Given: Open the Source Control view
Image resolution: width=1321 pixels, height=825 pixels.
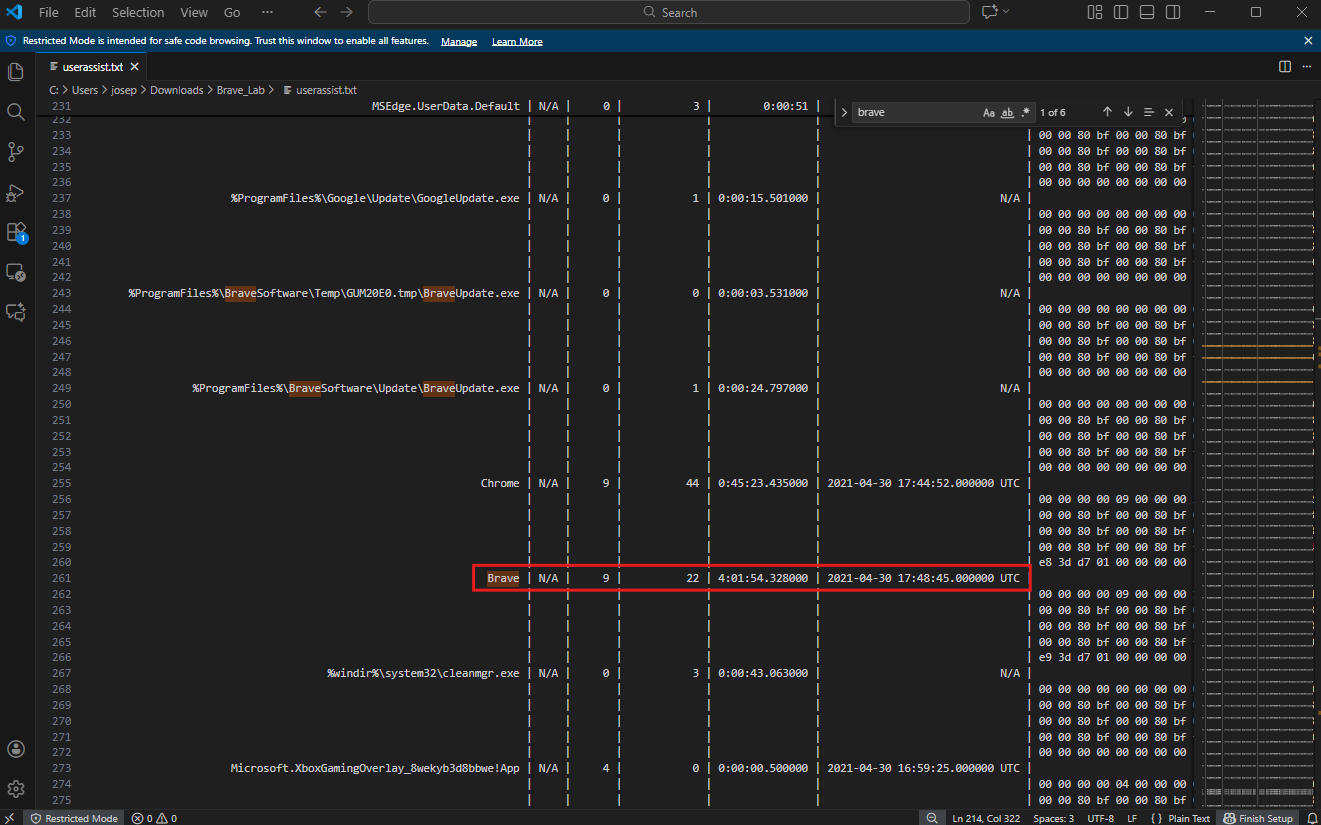Looking at the screenshot, I should click(x=16, y=152).
